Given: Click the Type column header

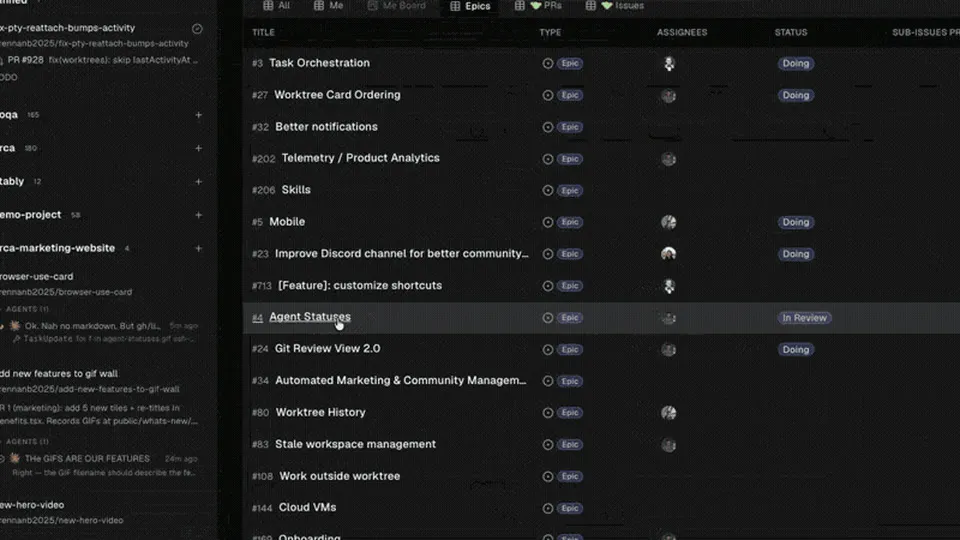Looking at the screenshot, I should pyautogui.click(x=550, y=32).
